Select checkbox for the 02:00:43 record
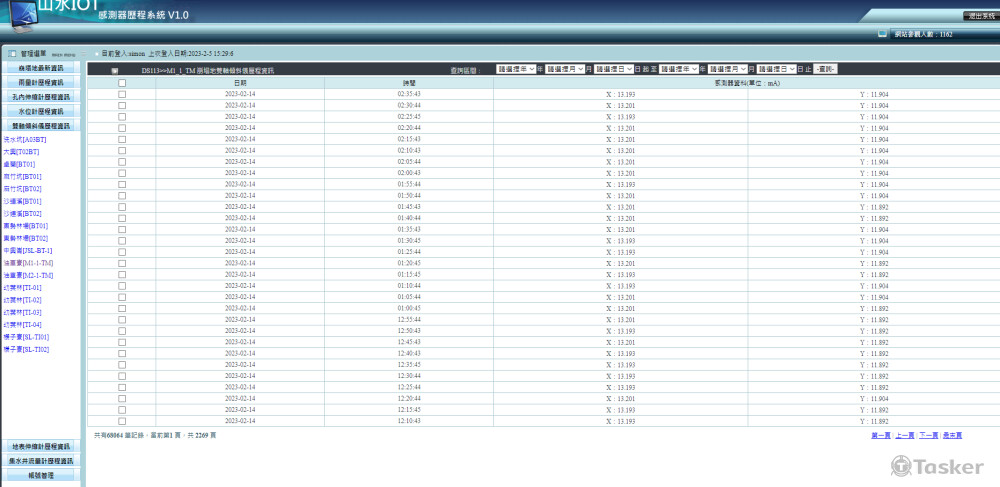The image size is (1000, 487). [122, 173]
